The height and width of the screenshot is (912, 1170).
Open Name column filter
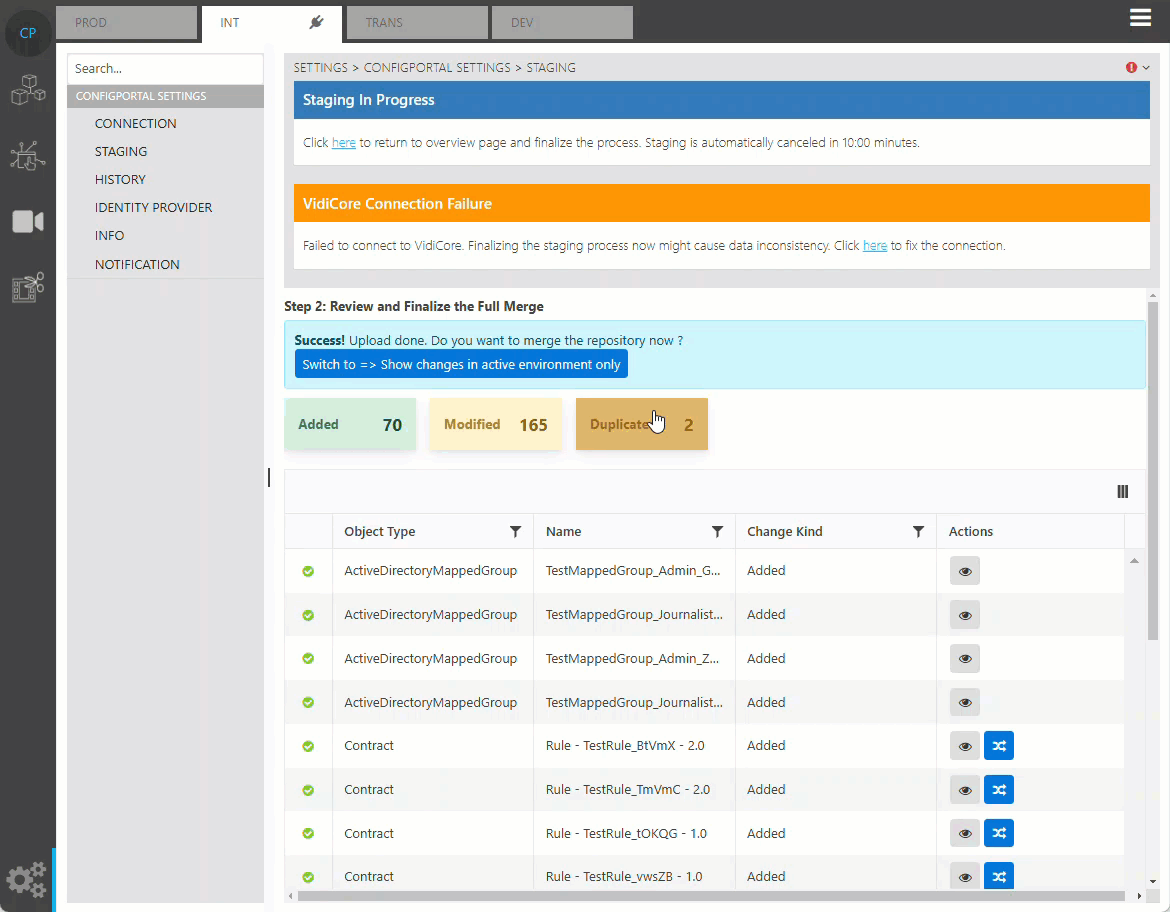[x=717, y=532]
